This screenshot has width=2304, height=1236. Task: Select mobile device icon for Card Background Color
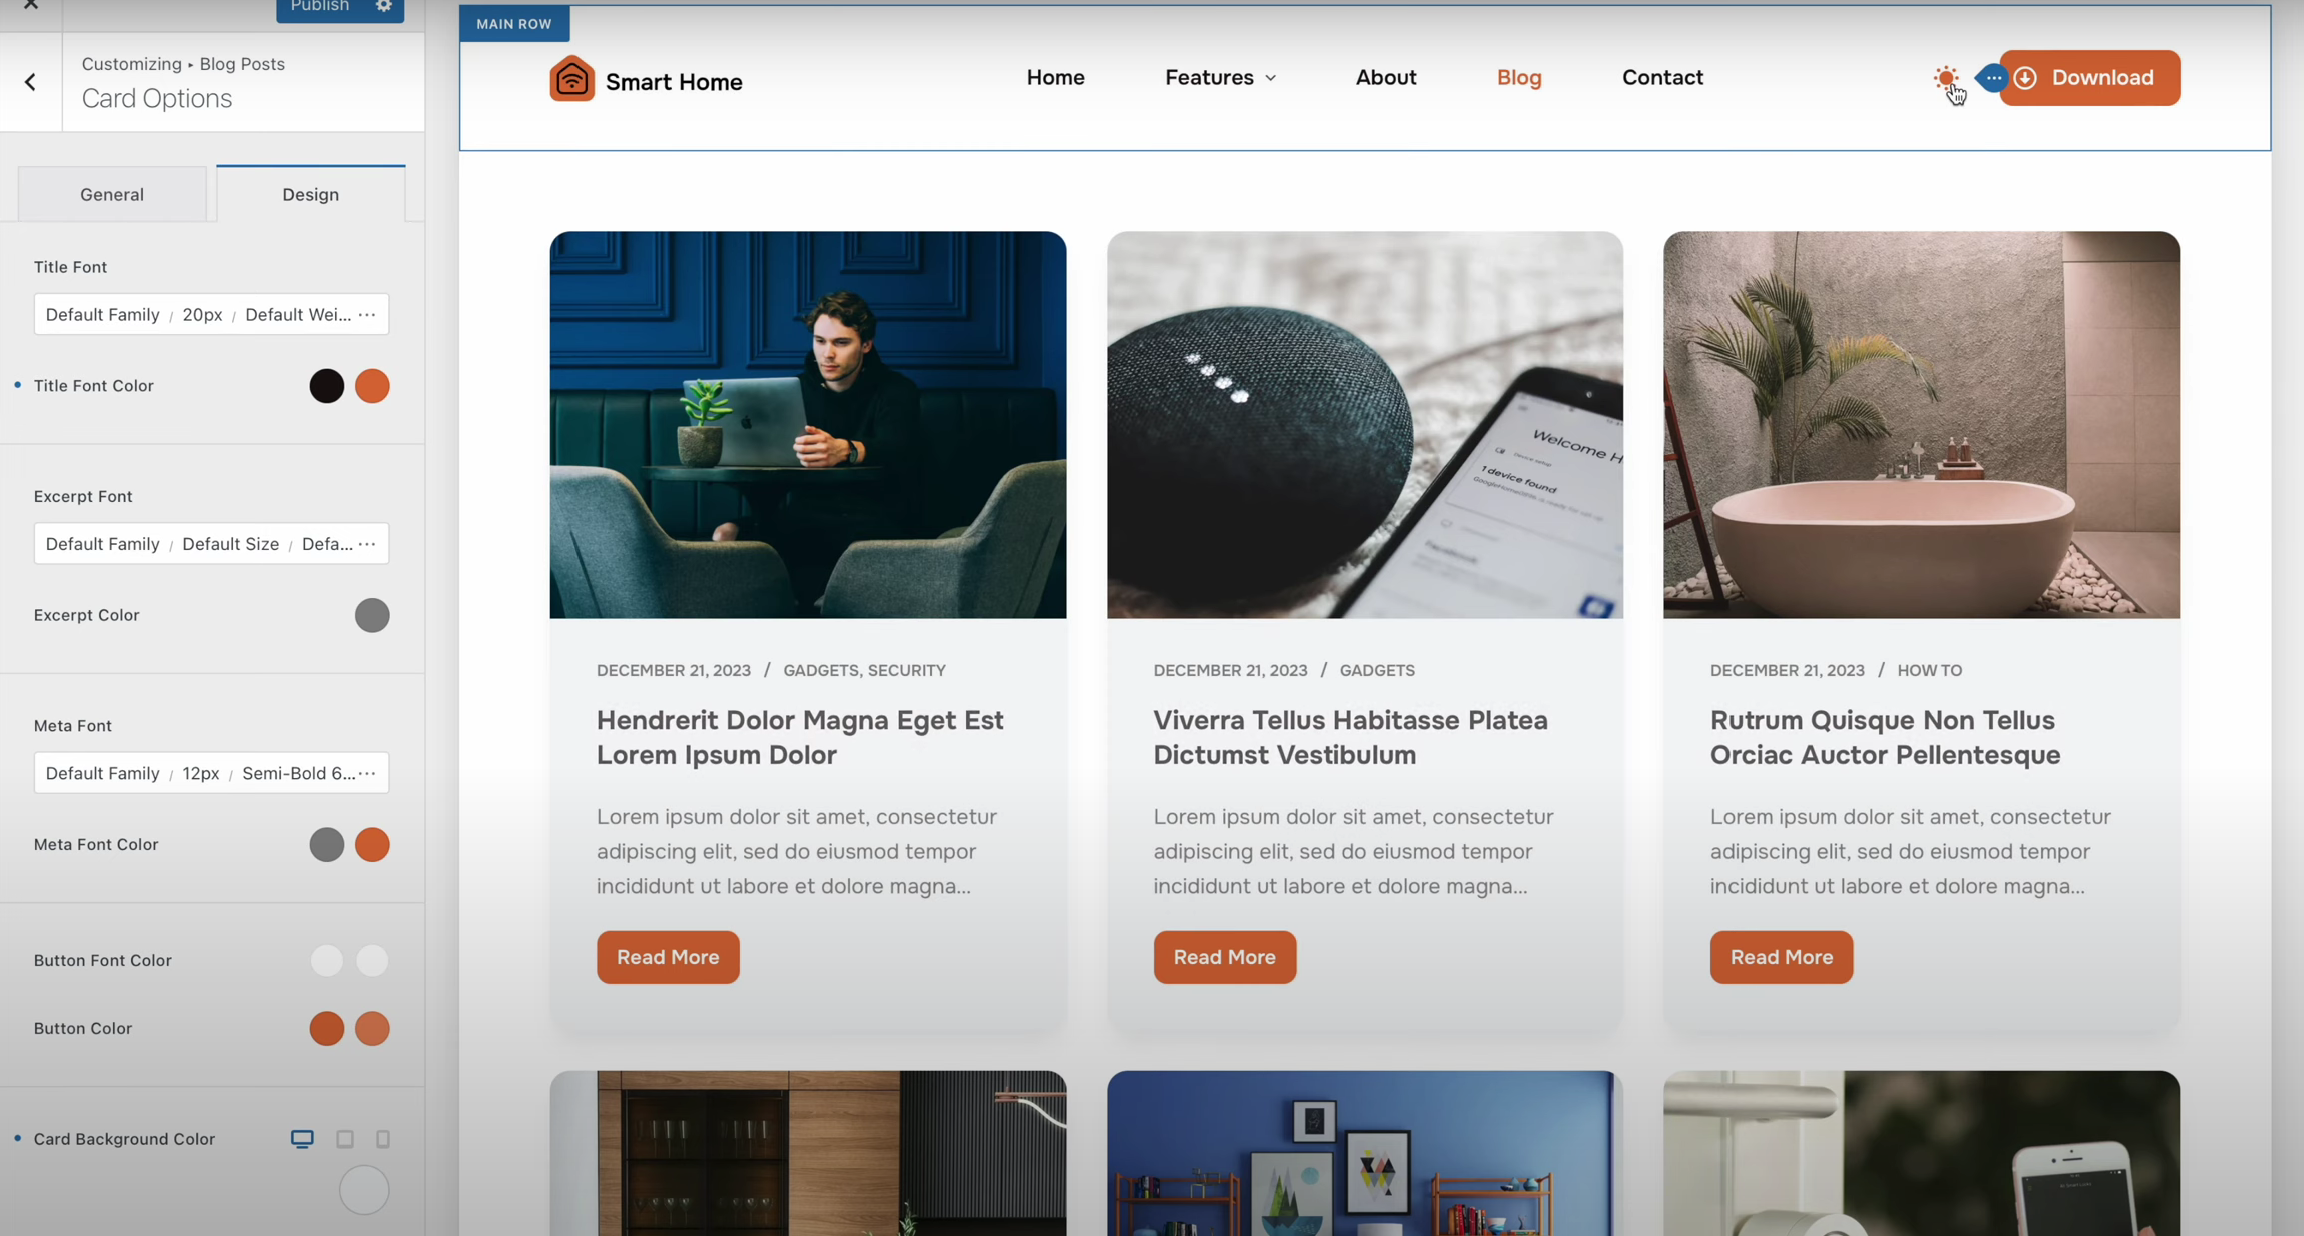click(383, 1139)
